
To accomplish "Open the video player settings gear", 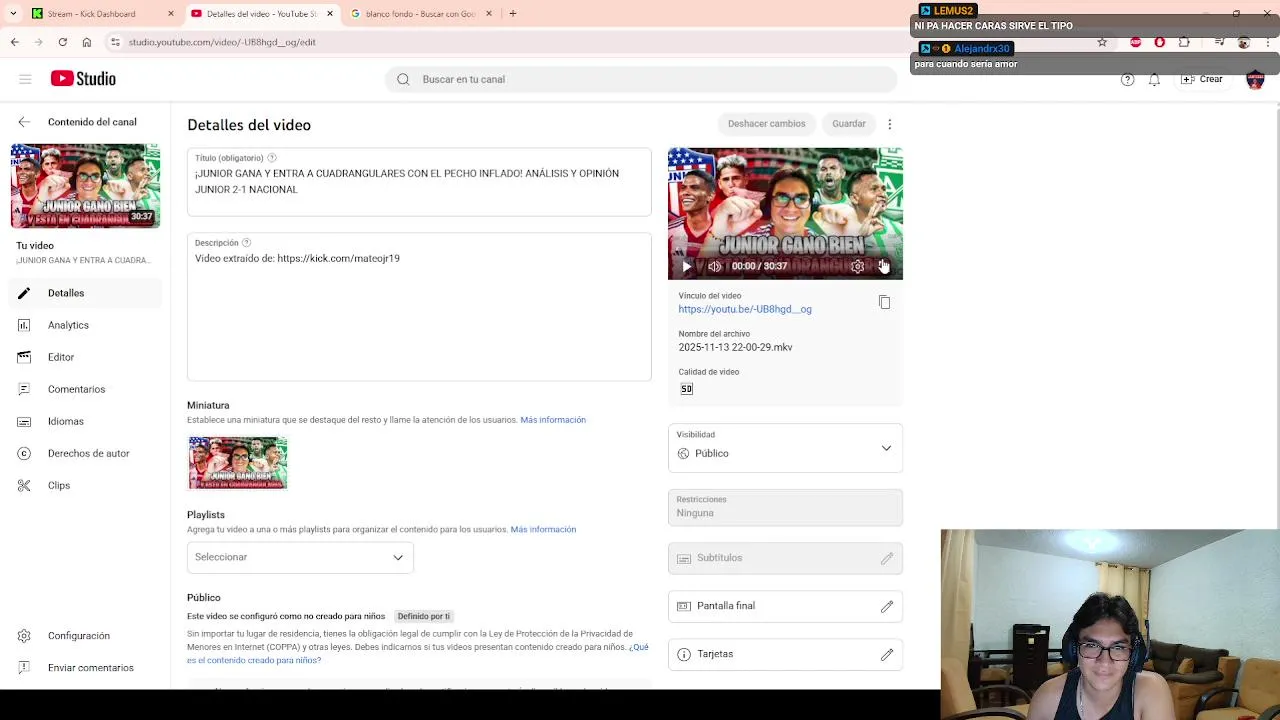I will 857,266.
